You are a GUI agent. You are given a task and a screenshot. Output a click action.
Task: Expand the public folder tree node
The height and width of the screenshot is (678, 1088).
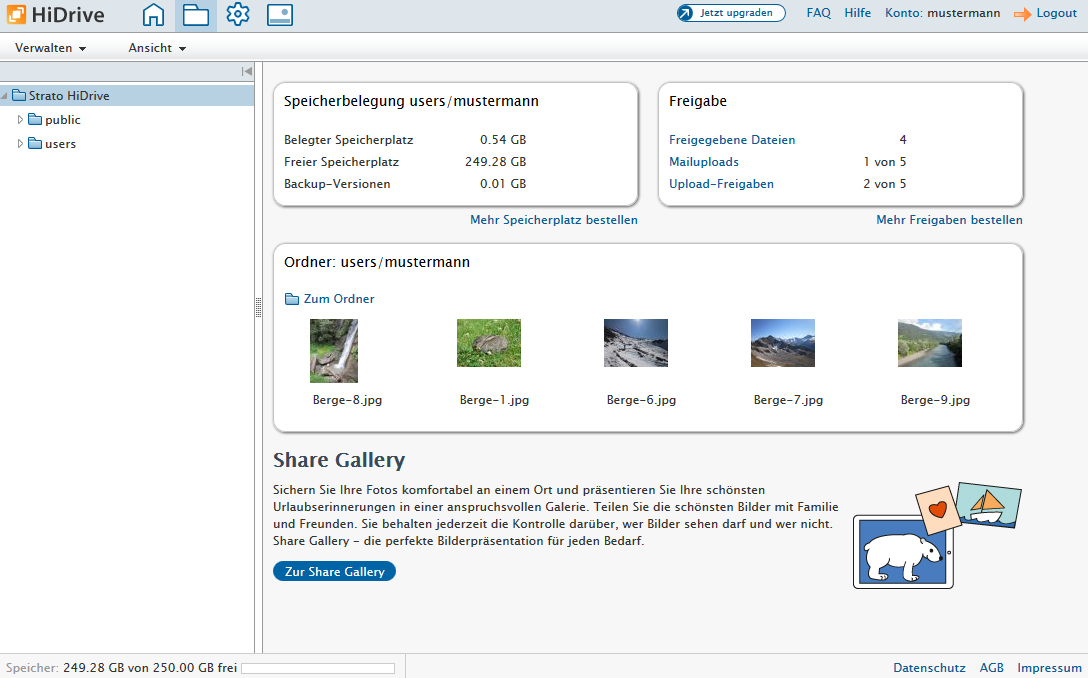pos(20,120)
